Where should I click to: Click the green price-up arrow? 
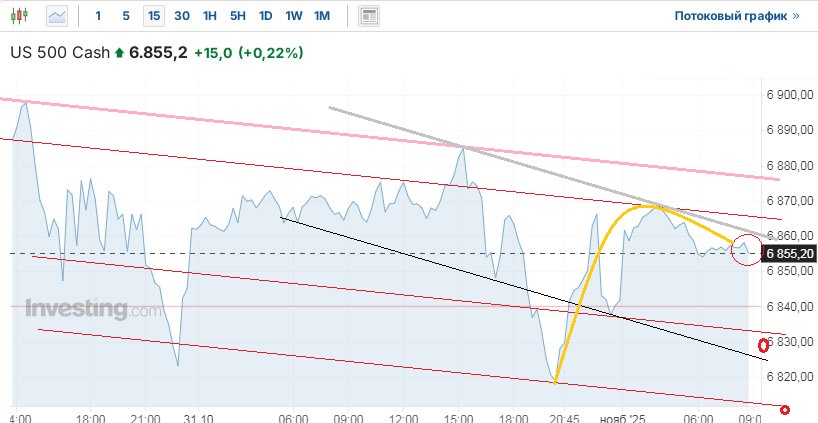120,52
